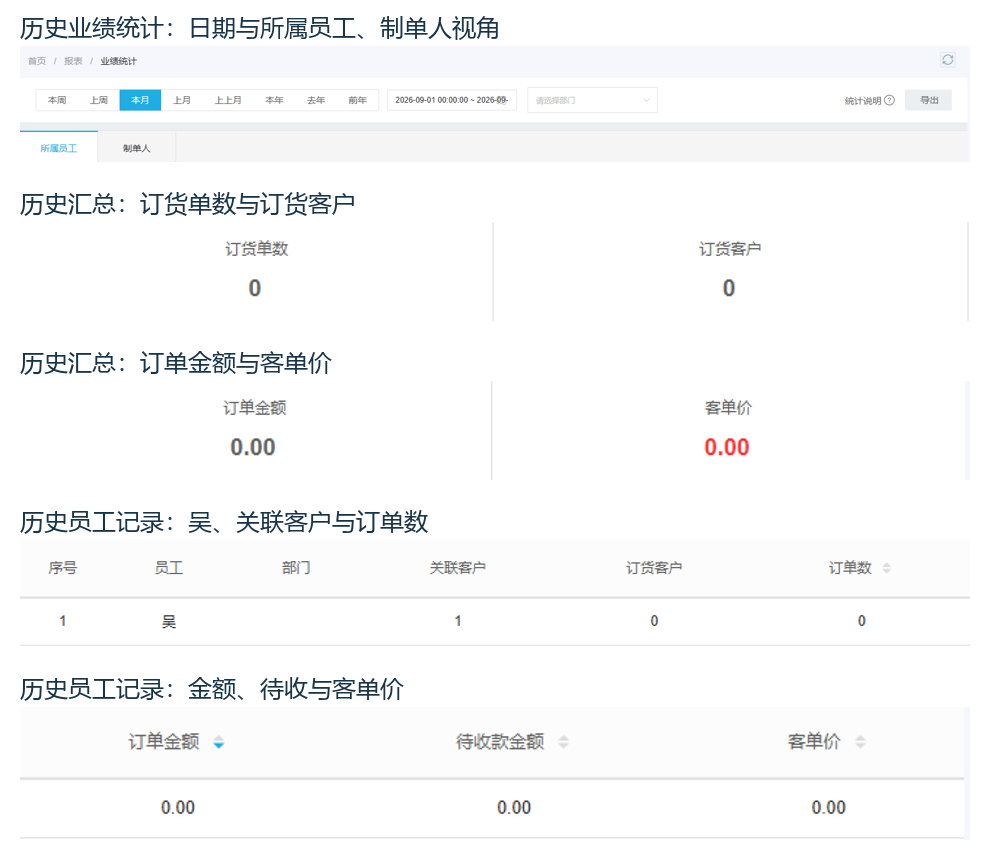Sort by 订单金额 column arrows

click(x=219, y=742)
